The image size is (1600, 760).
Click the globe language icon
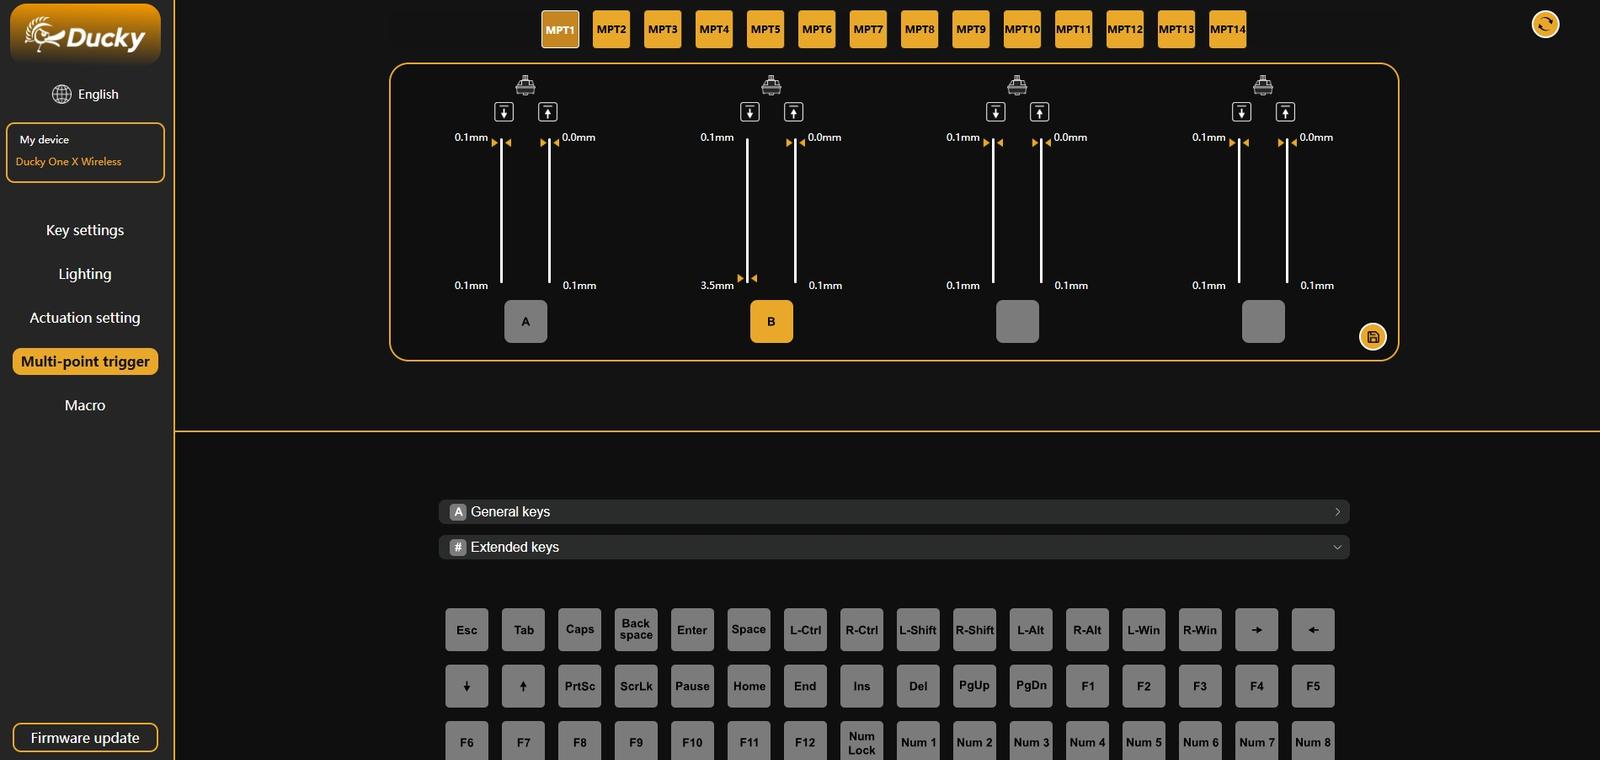tap(62, 94)
